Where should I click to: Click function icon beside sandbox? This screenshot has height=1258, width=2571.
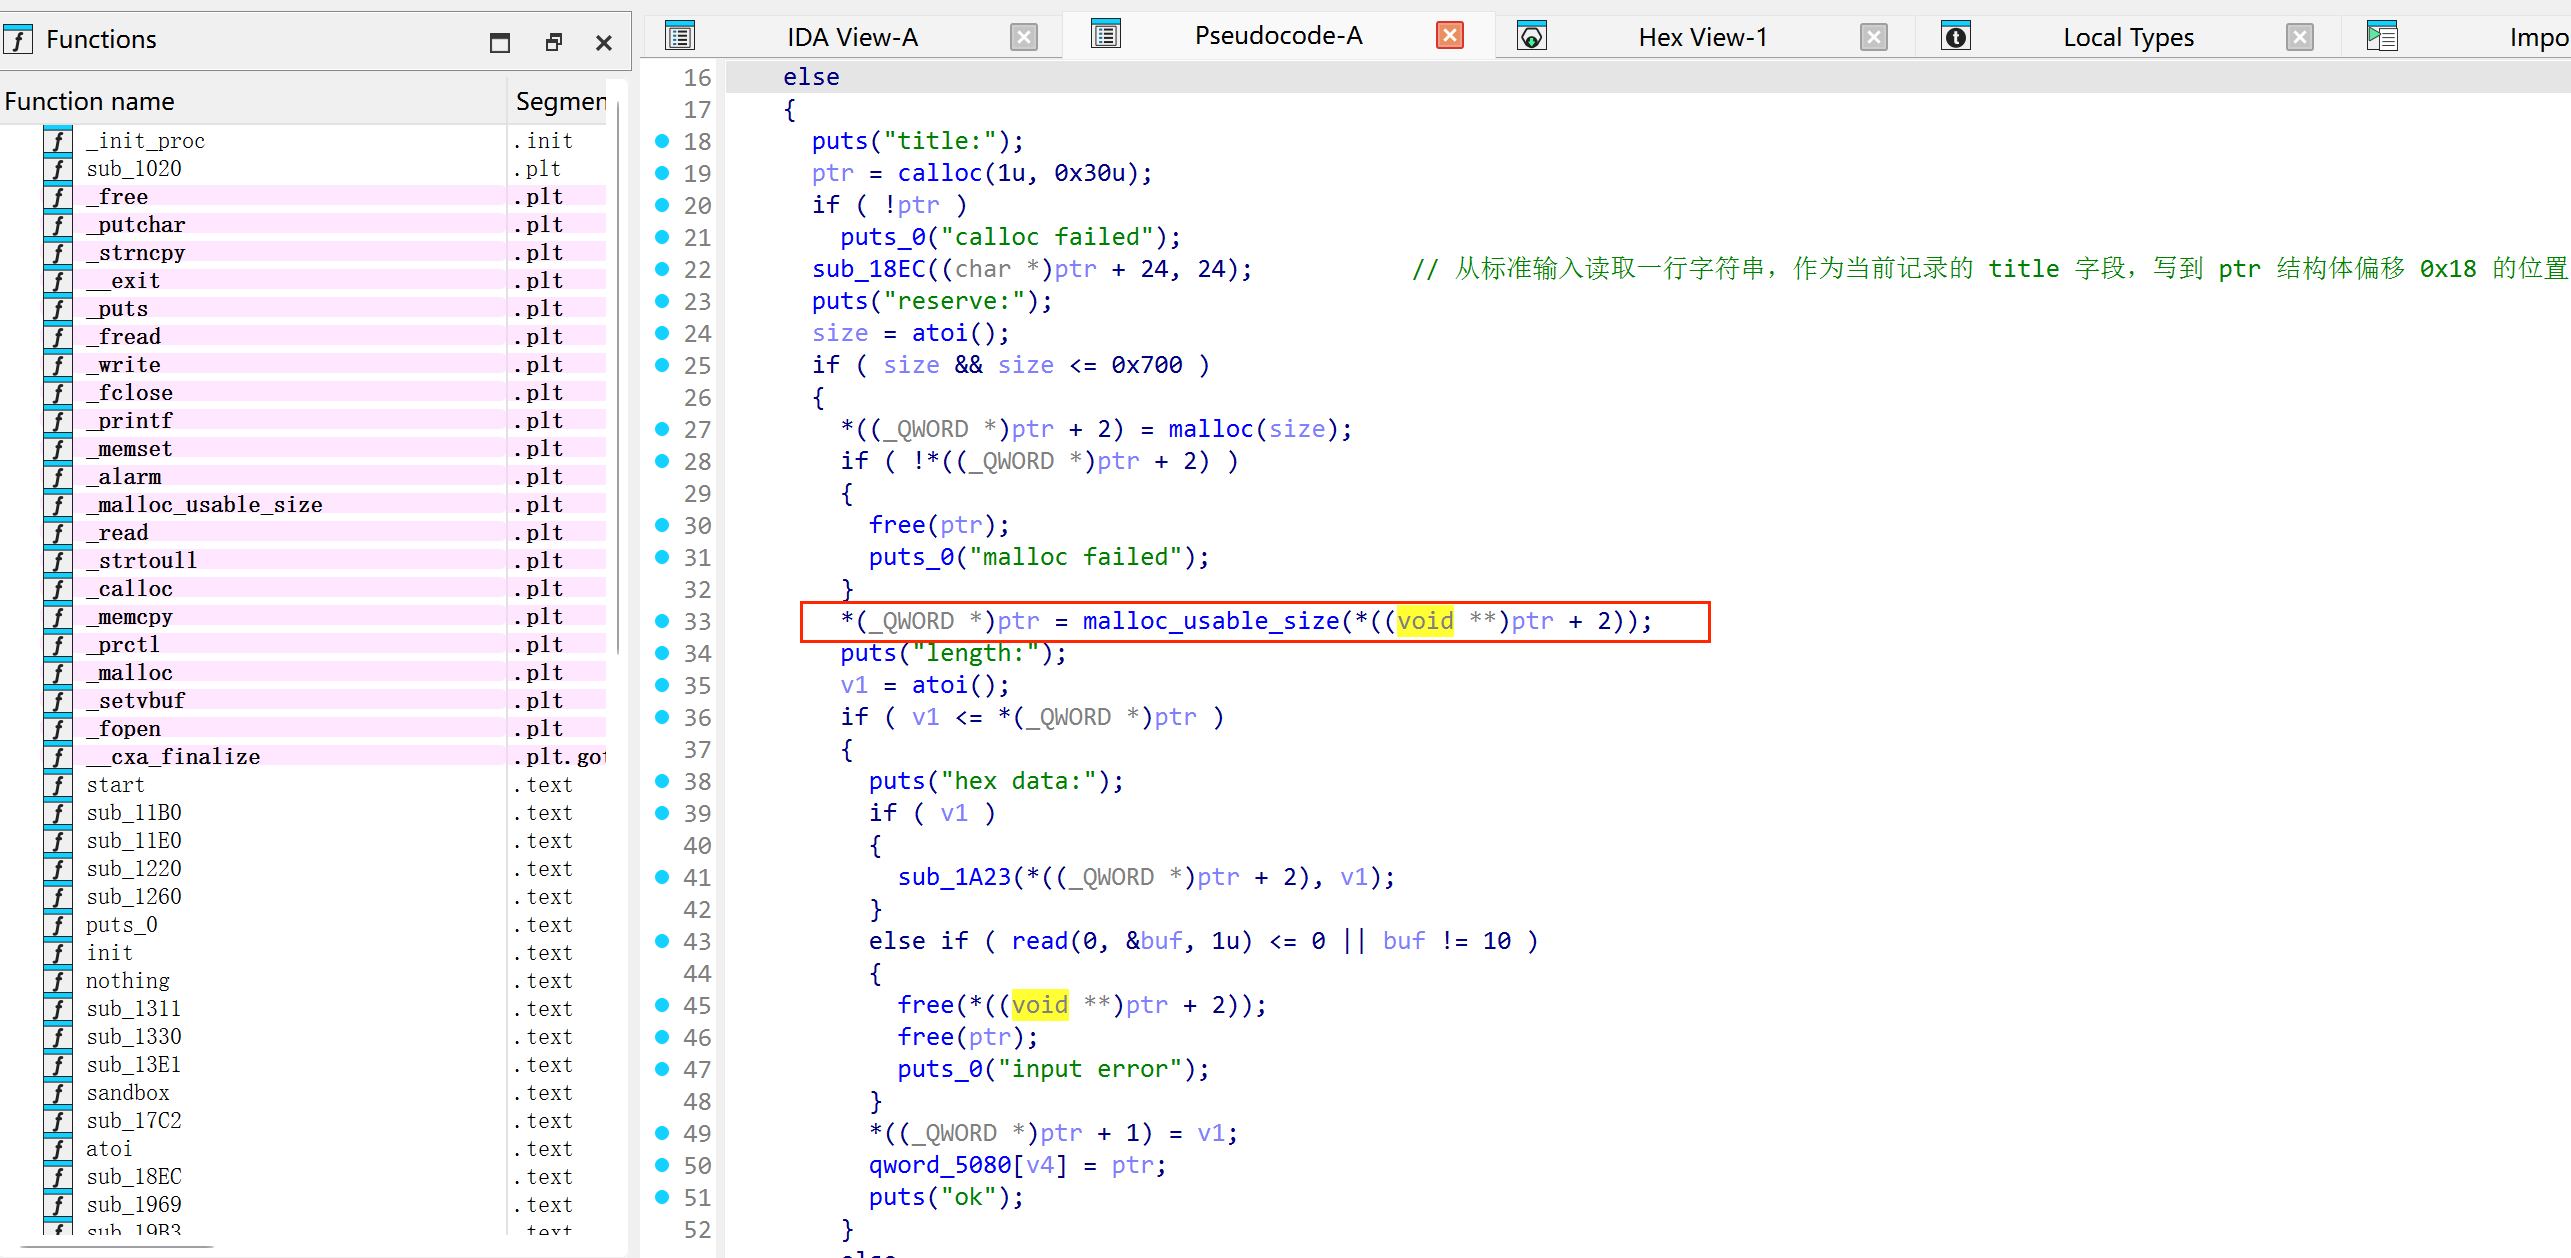coord(58,1093)
